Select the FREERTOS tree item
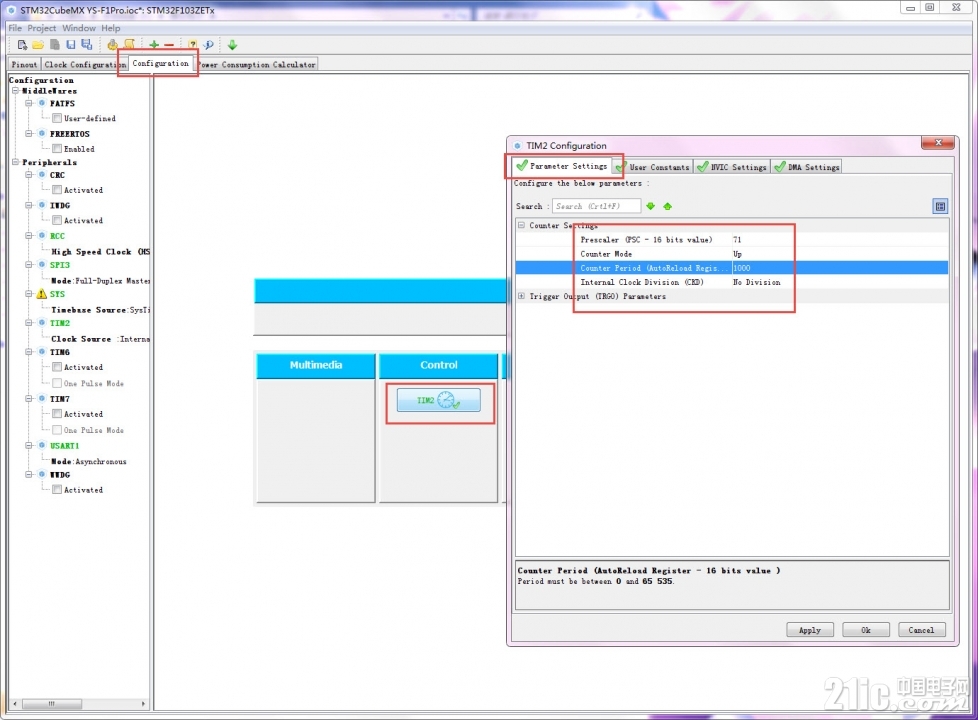This screenshot has height=720, width=978. pyautogui.click(x=70, y=134)
